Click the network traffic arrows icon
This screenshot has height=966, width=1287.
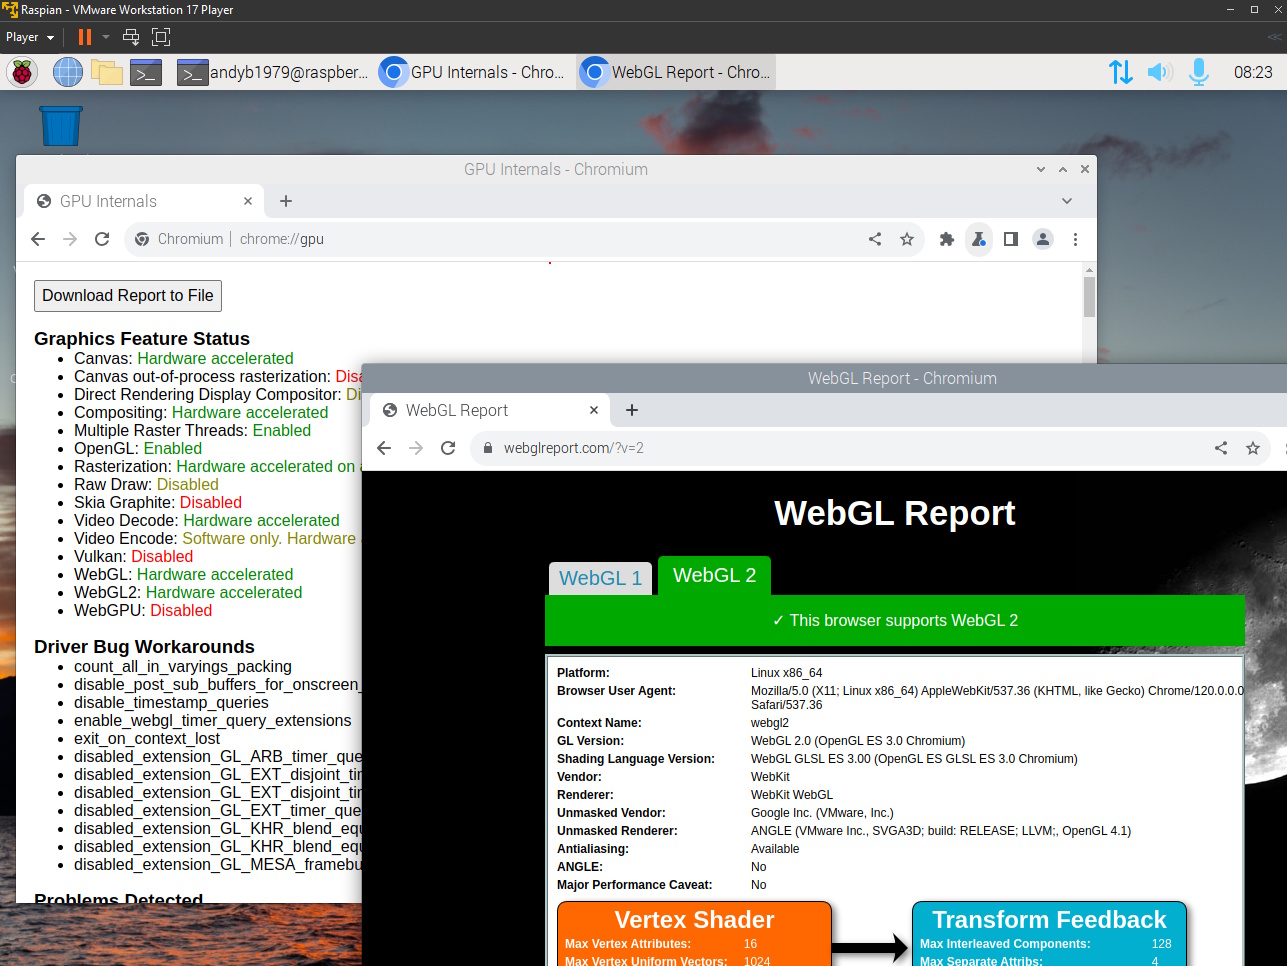point(1120,71)
